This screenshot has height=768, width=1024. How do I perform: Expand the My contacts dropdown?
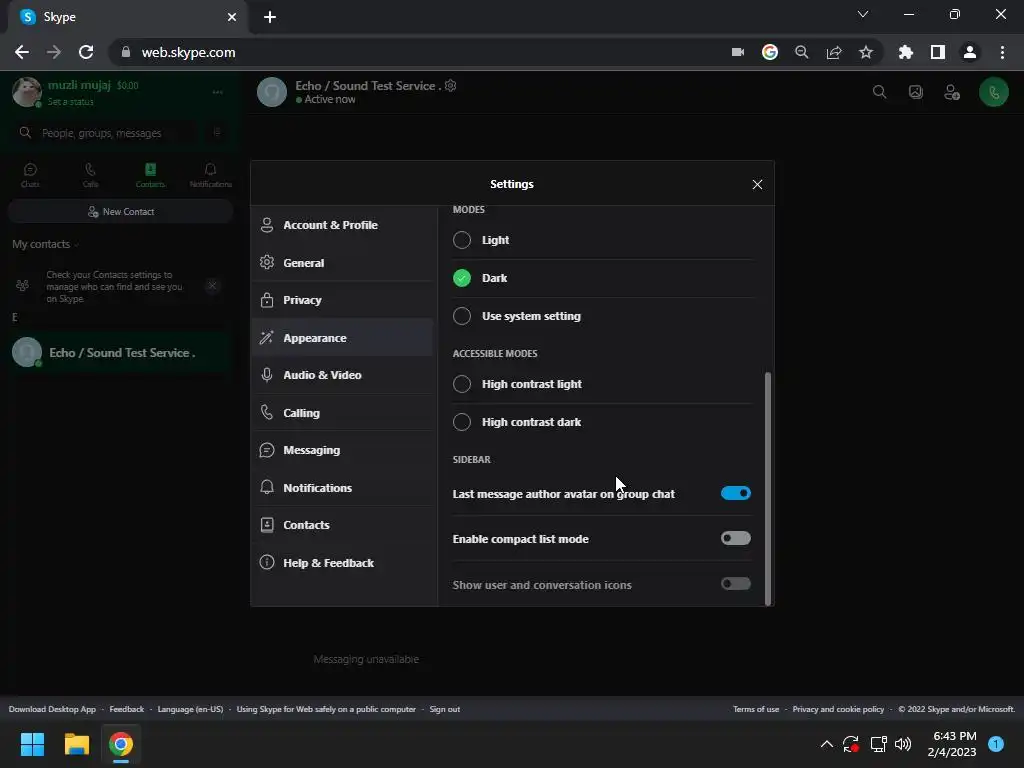[46, 244]
